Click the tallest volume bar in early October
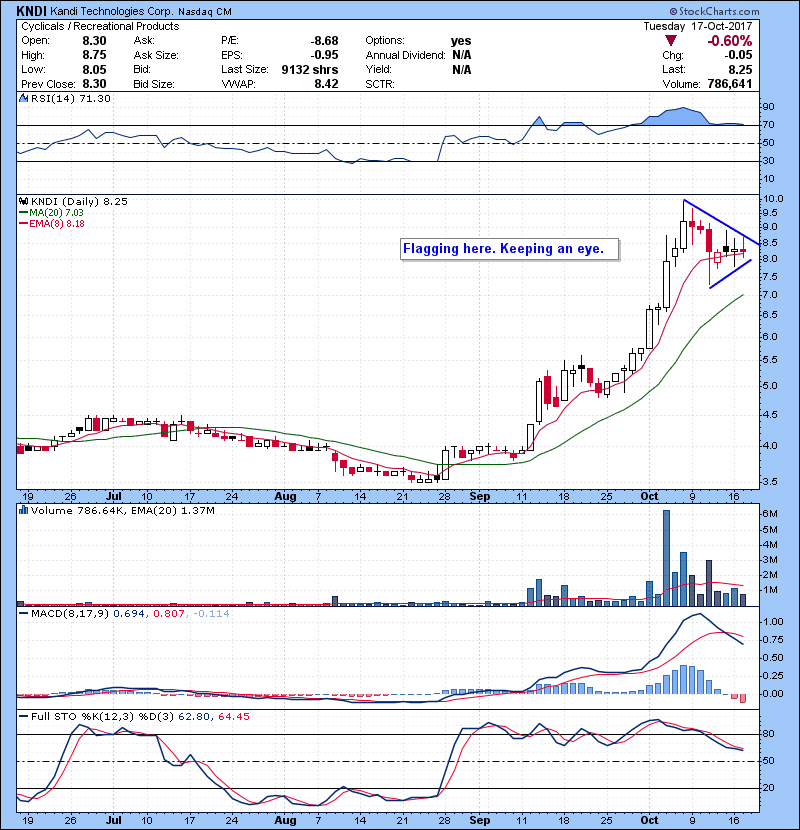Screen dimensions: 800x830 [666, 558]
